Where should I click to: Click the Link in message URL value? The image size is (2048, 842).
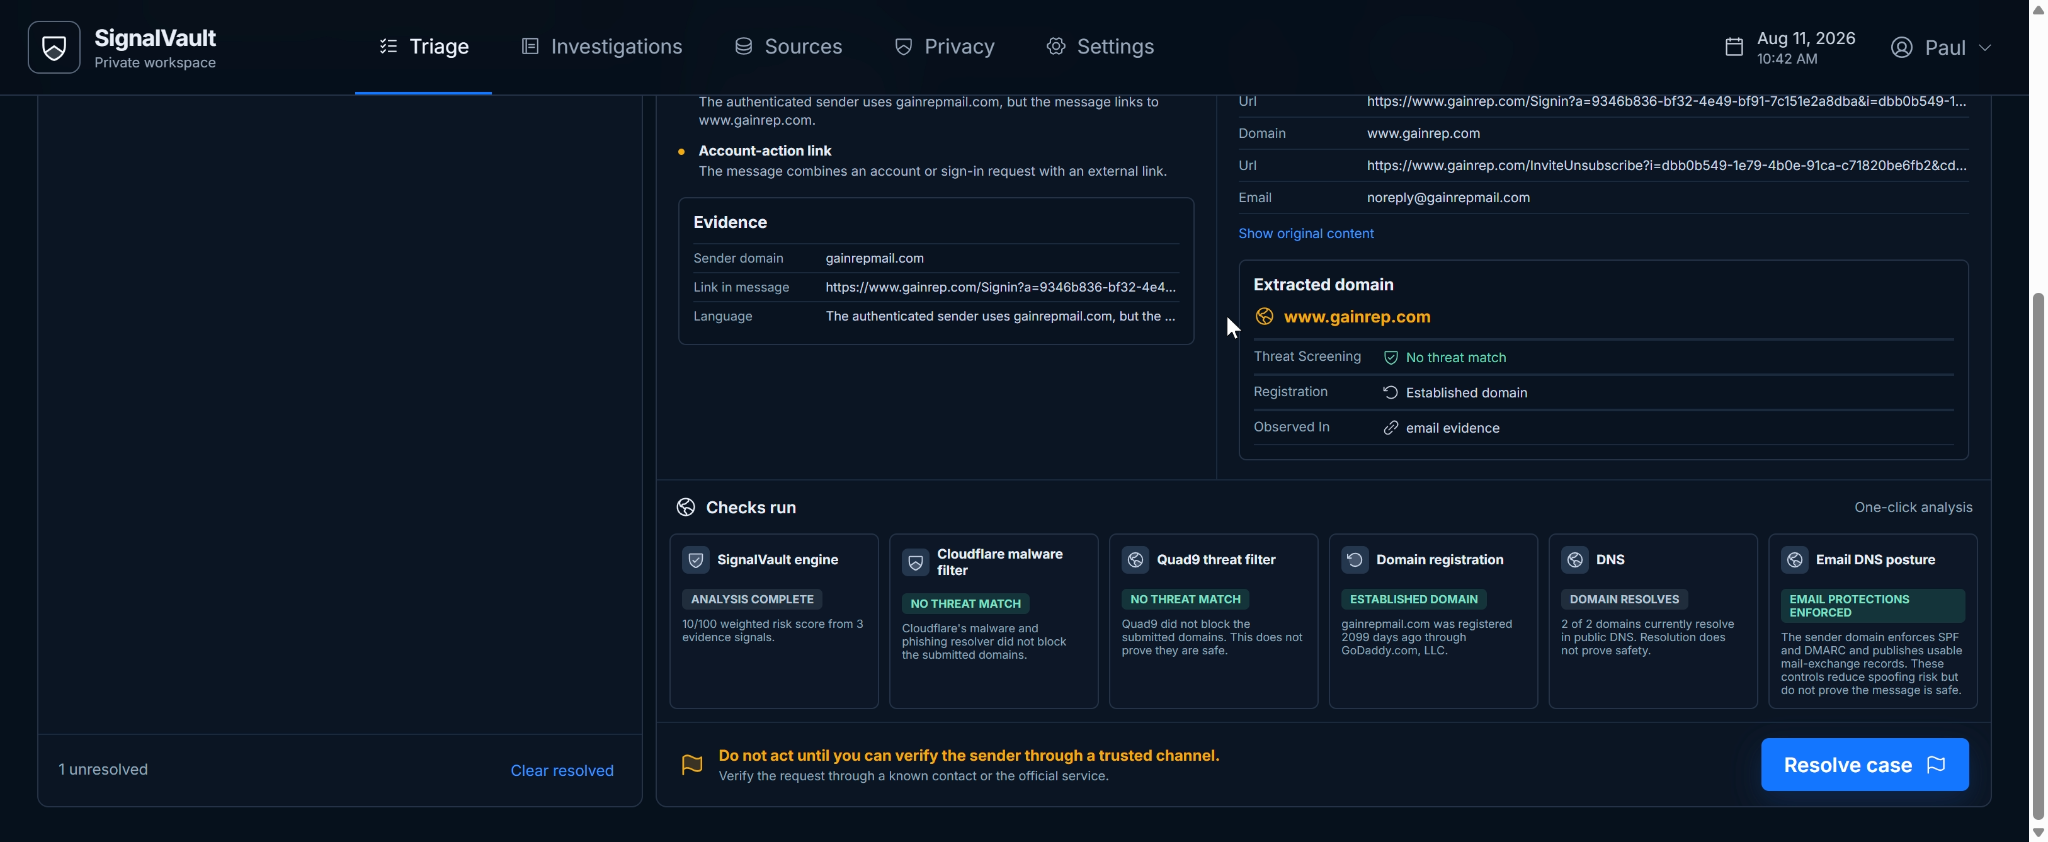[1001, 288]
